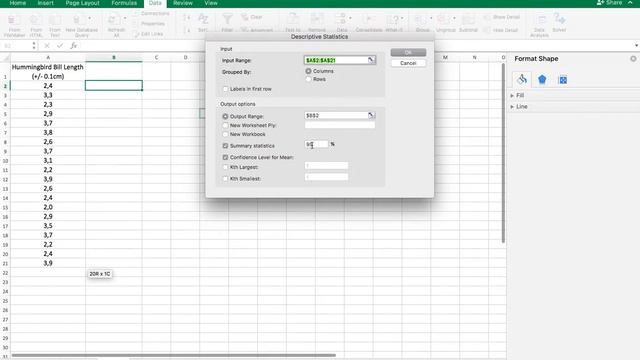Click the formula bar confirm checkmark
640x360 pixels.
60,46
